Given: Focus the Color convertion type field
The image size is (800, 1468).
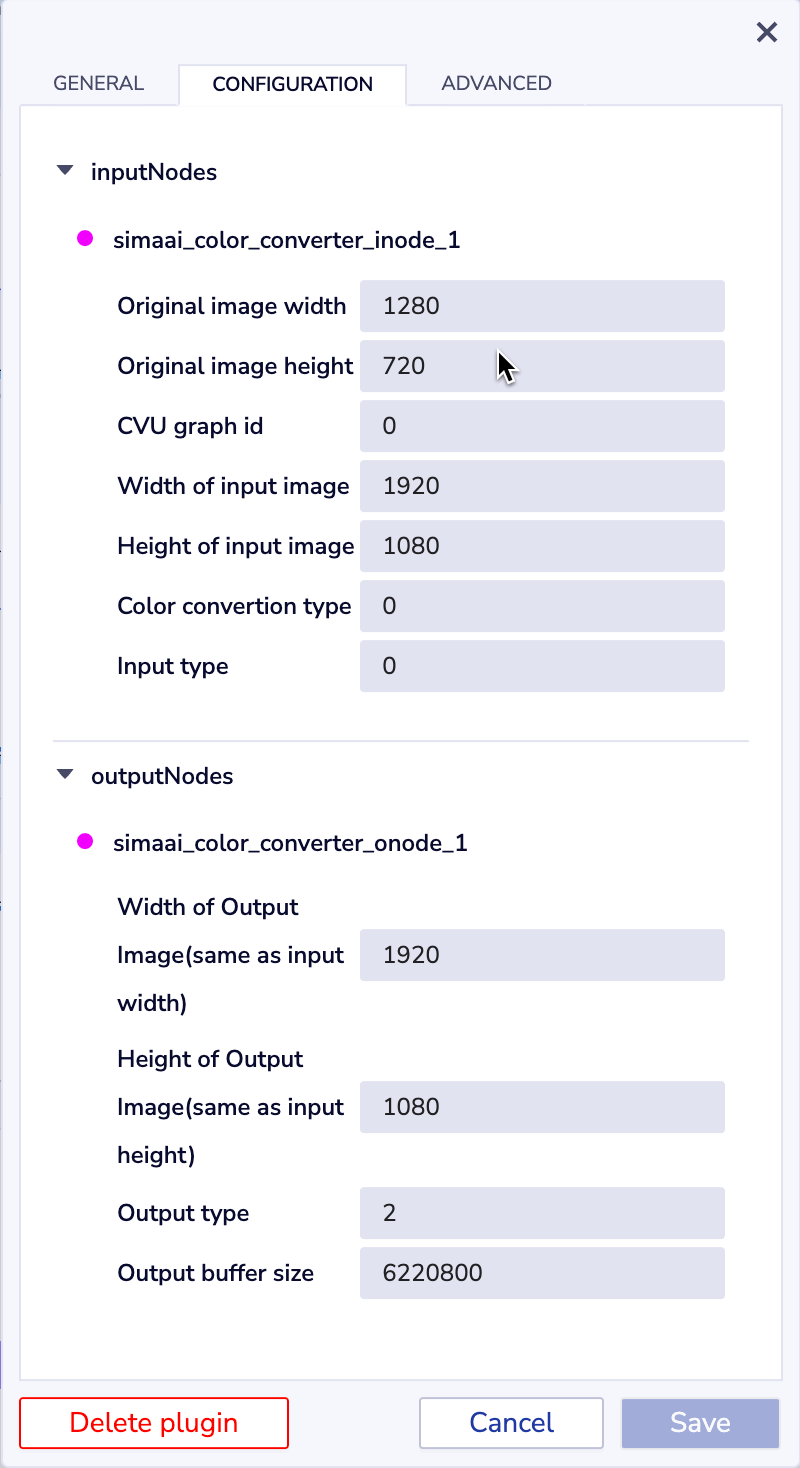Looking at the screenshot, I should click(542, 606).
